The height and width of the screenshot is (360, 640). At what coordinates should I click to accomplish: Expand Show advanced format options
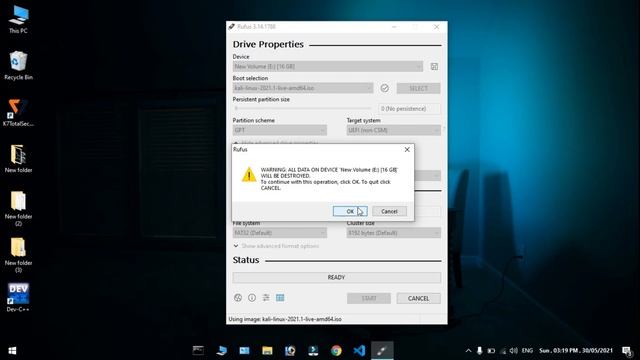tap(276, 246)
